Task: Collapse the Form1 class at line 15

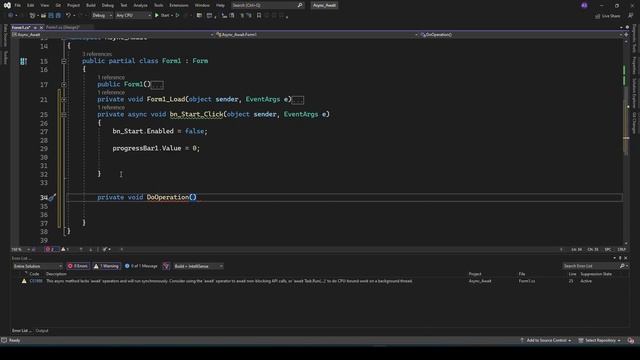Action: [x=64, y=61]
